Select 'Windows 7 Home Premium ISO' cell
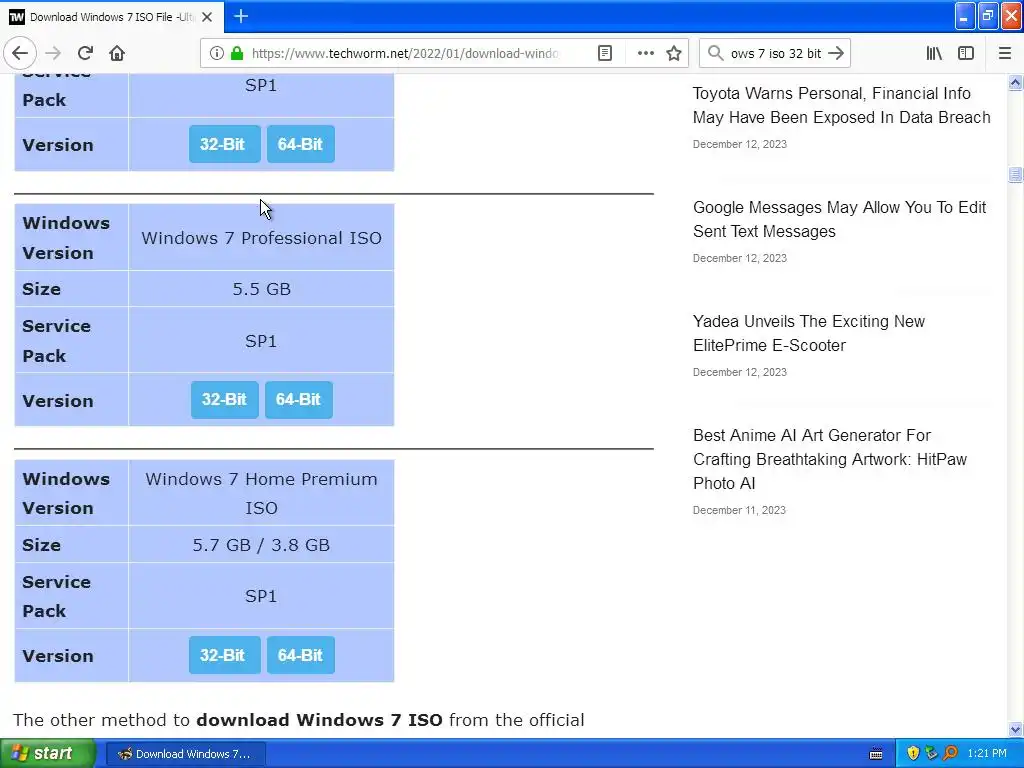Viewport: 1024px width, 768px height. (x=261, y=493)
